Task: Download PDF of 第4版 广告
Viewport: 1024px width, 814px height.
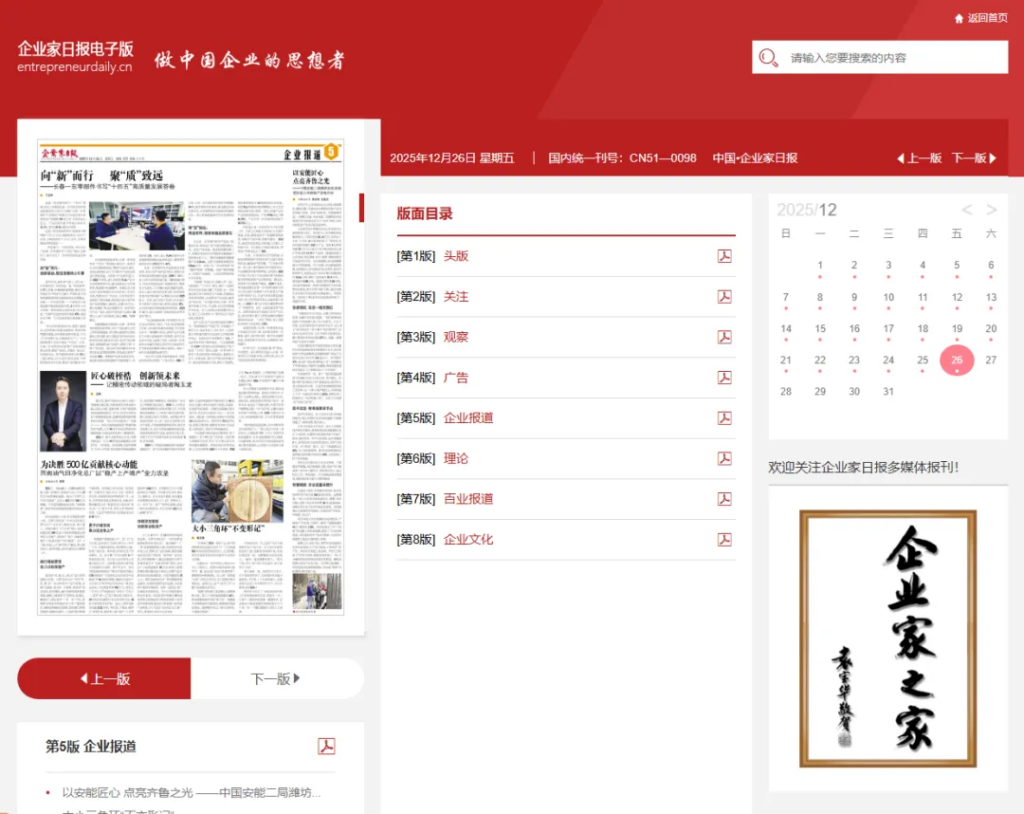Action: point(724,377)
